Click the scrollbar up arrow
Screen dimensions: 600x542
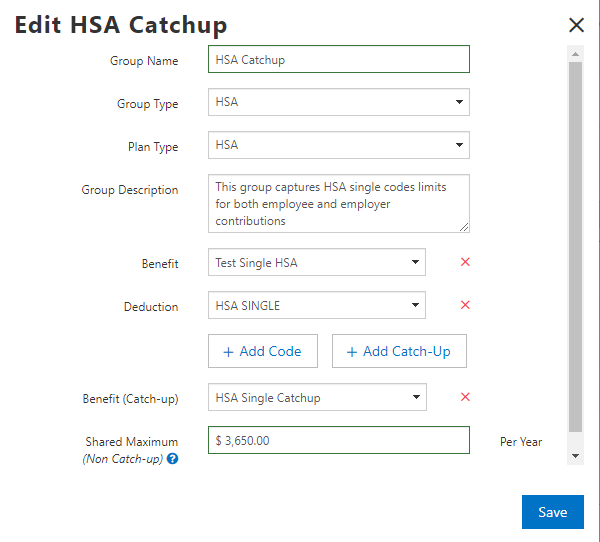click(x=575, y=52)
